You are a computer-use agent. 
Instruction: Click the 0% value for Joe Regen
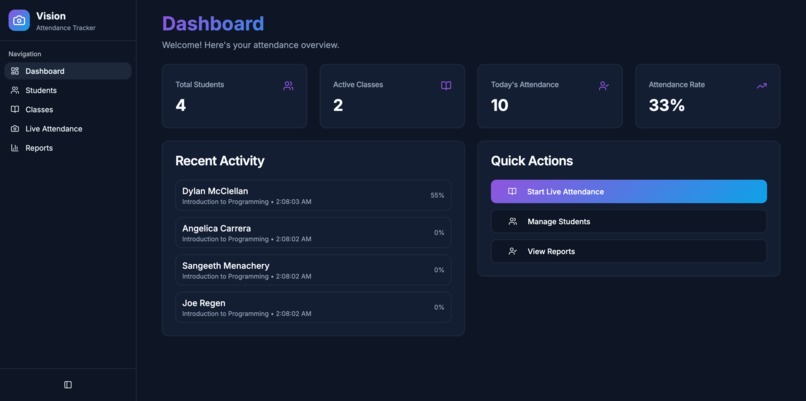pyautogui.click(x=439, y=307)
